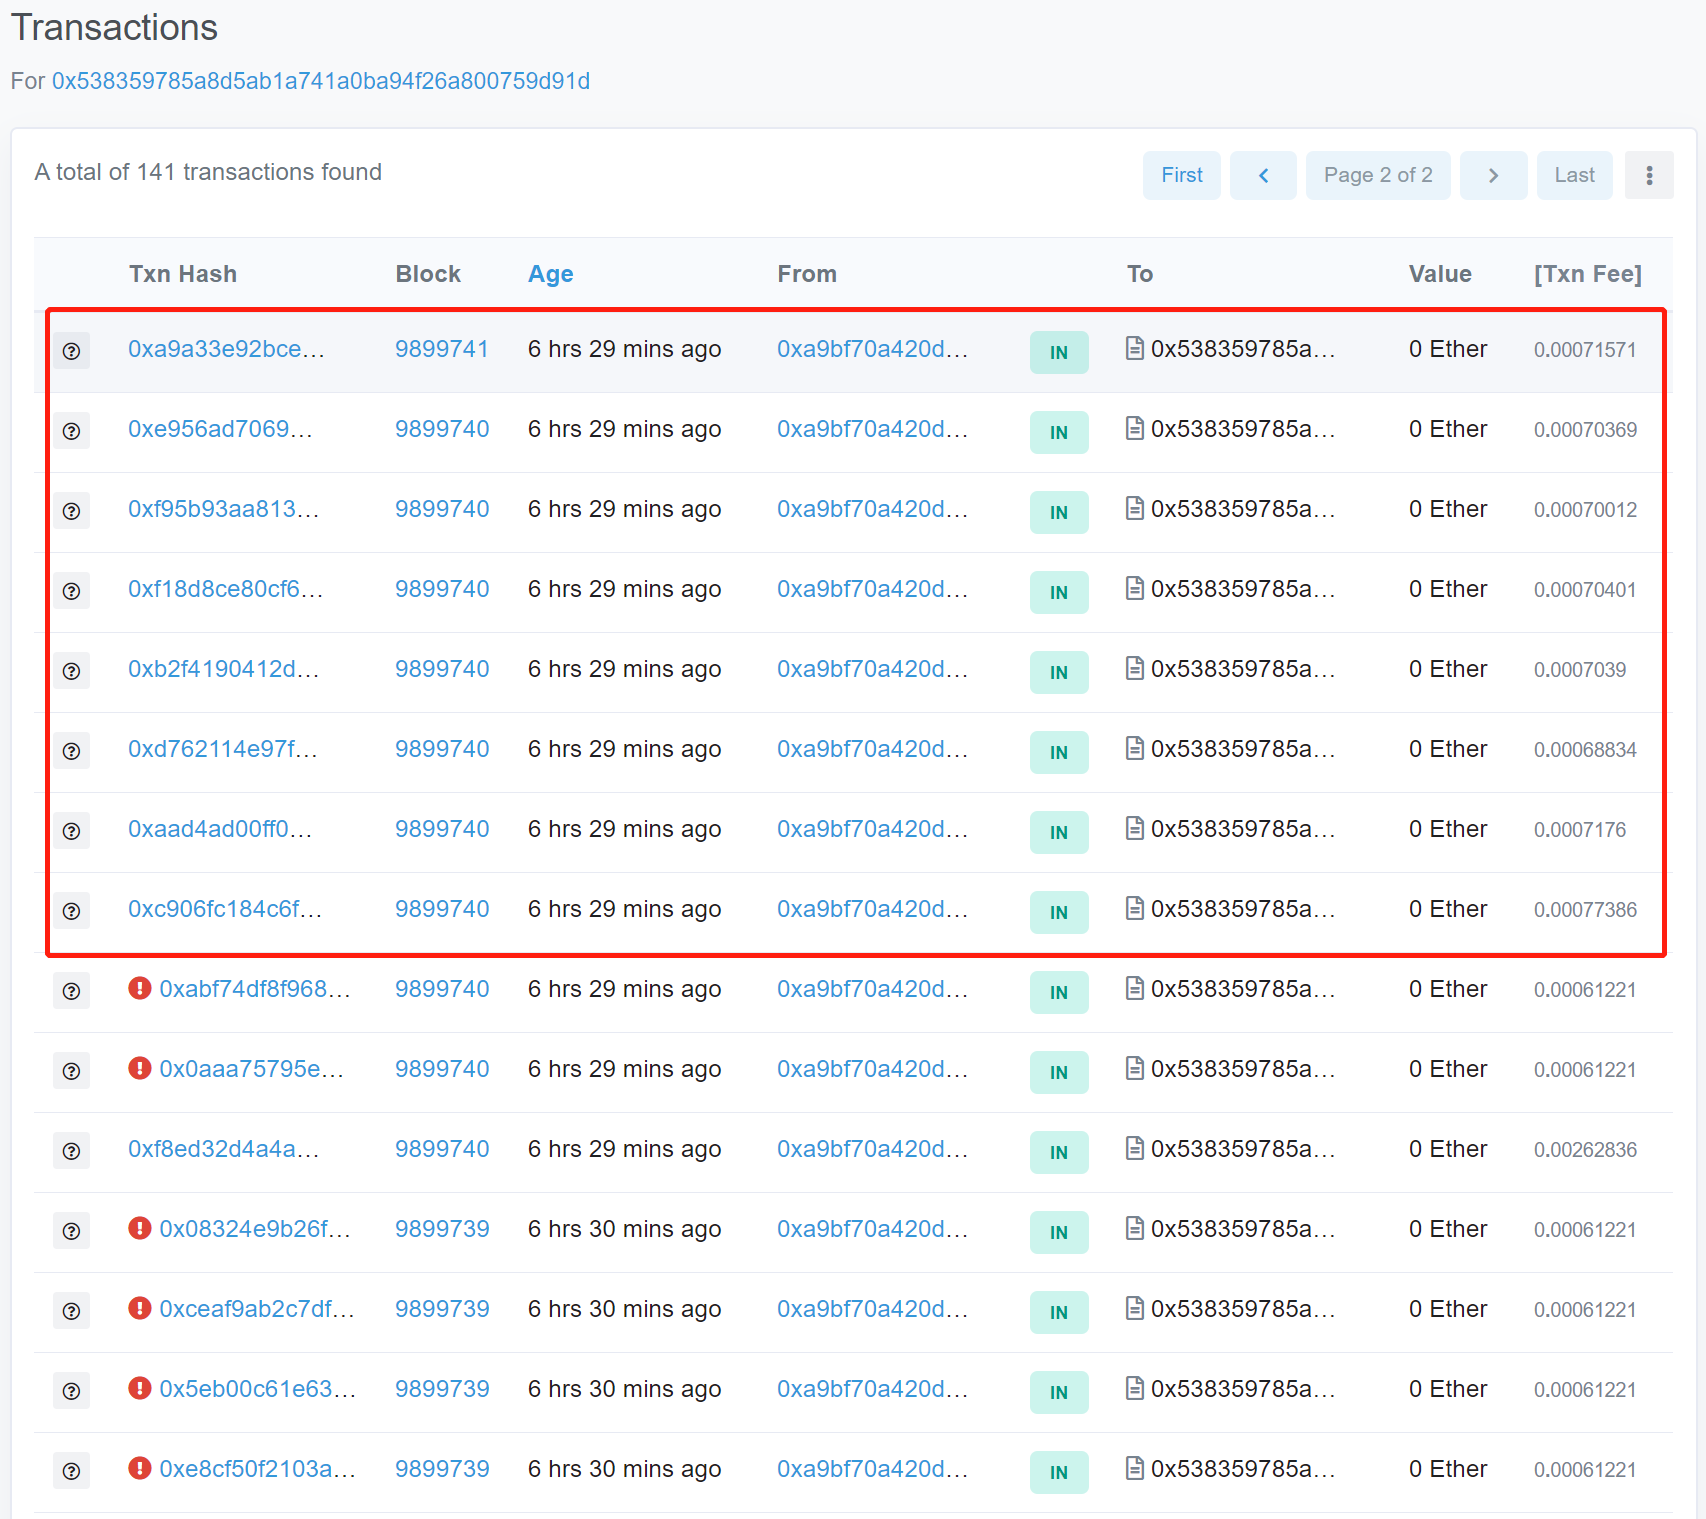Click the preview icon for transaction 0xc906fc184c6f
The width and height of the screenshot is (1706, 1519).
click(71, 911)
